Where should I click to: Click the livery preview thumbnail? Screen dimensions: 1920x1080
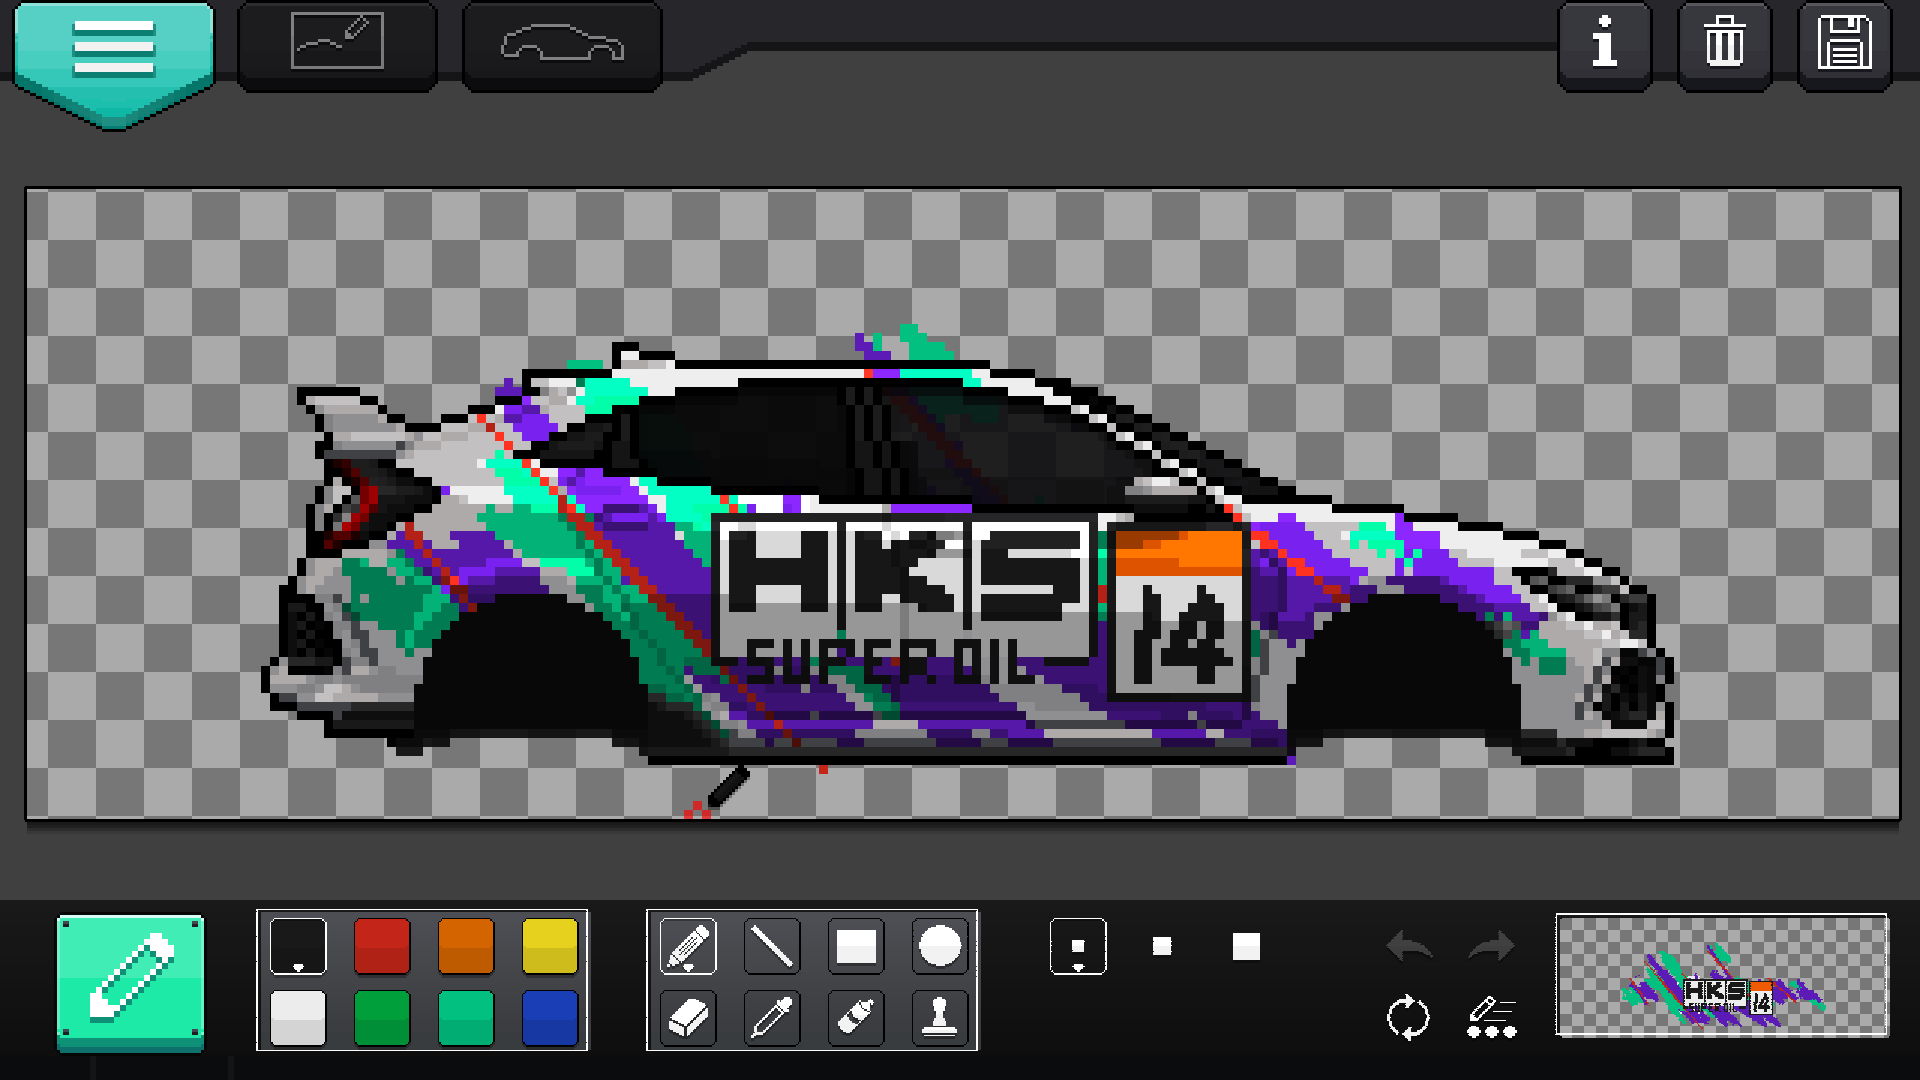click(1722, 976)
